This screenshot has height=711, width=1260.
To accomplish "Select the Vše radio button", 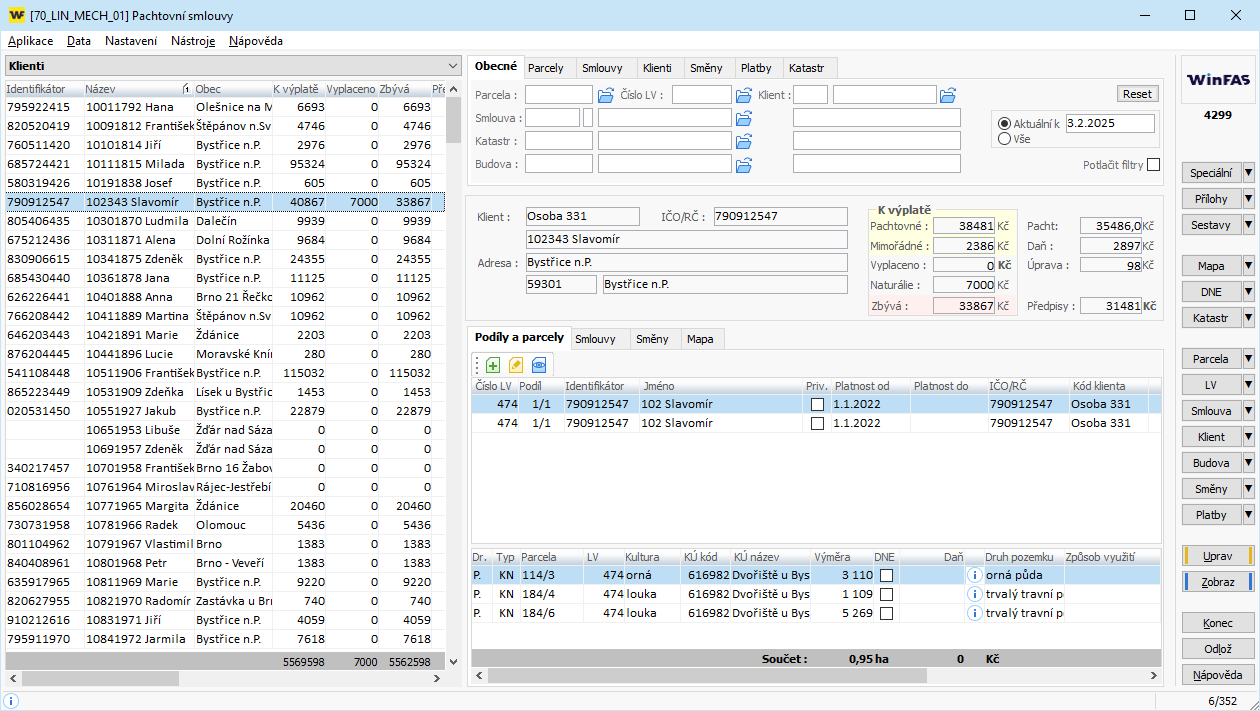I will (1004, 139).
